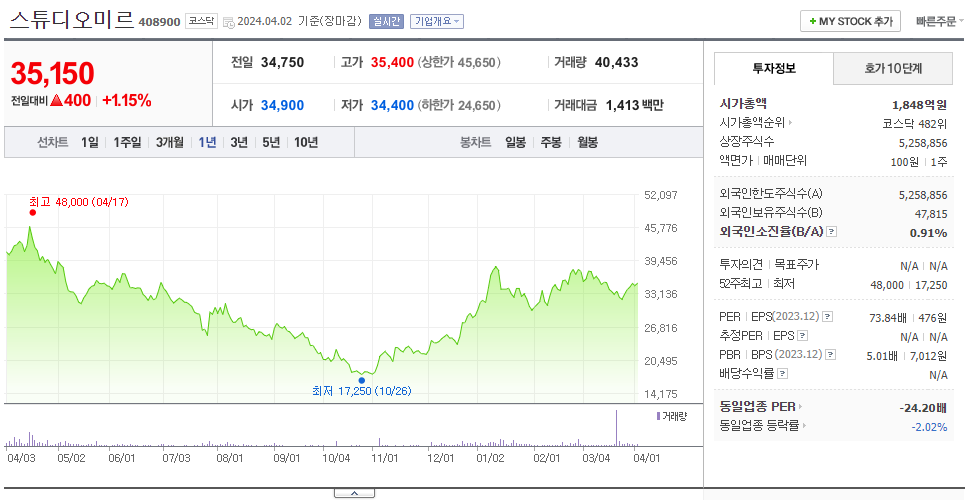Open help icon next to 배당수익률

coord(782,373)
